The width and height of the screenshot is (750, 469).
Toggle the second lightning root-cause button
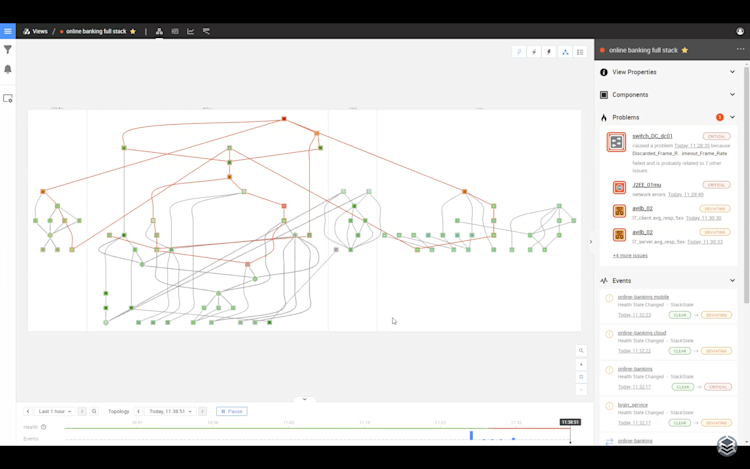point(534,52)
